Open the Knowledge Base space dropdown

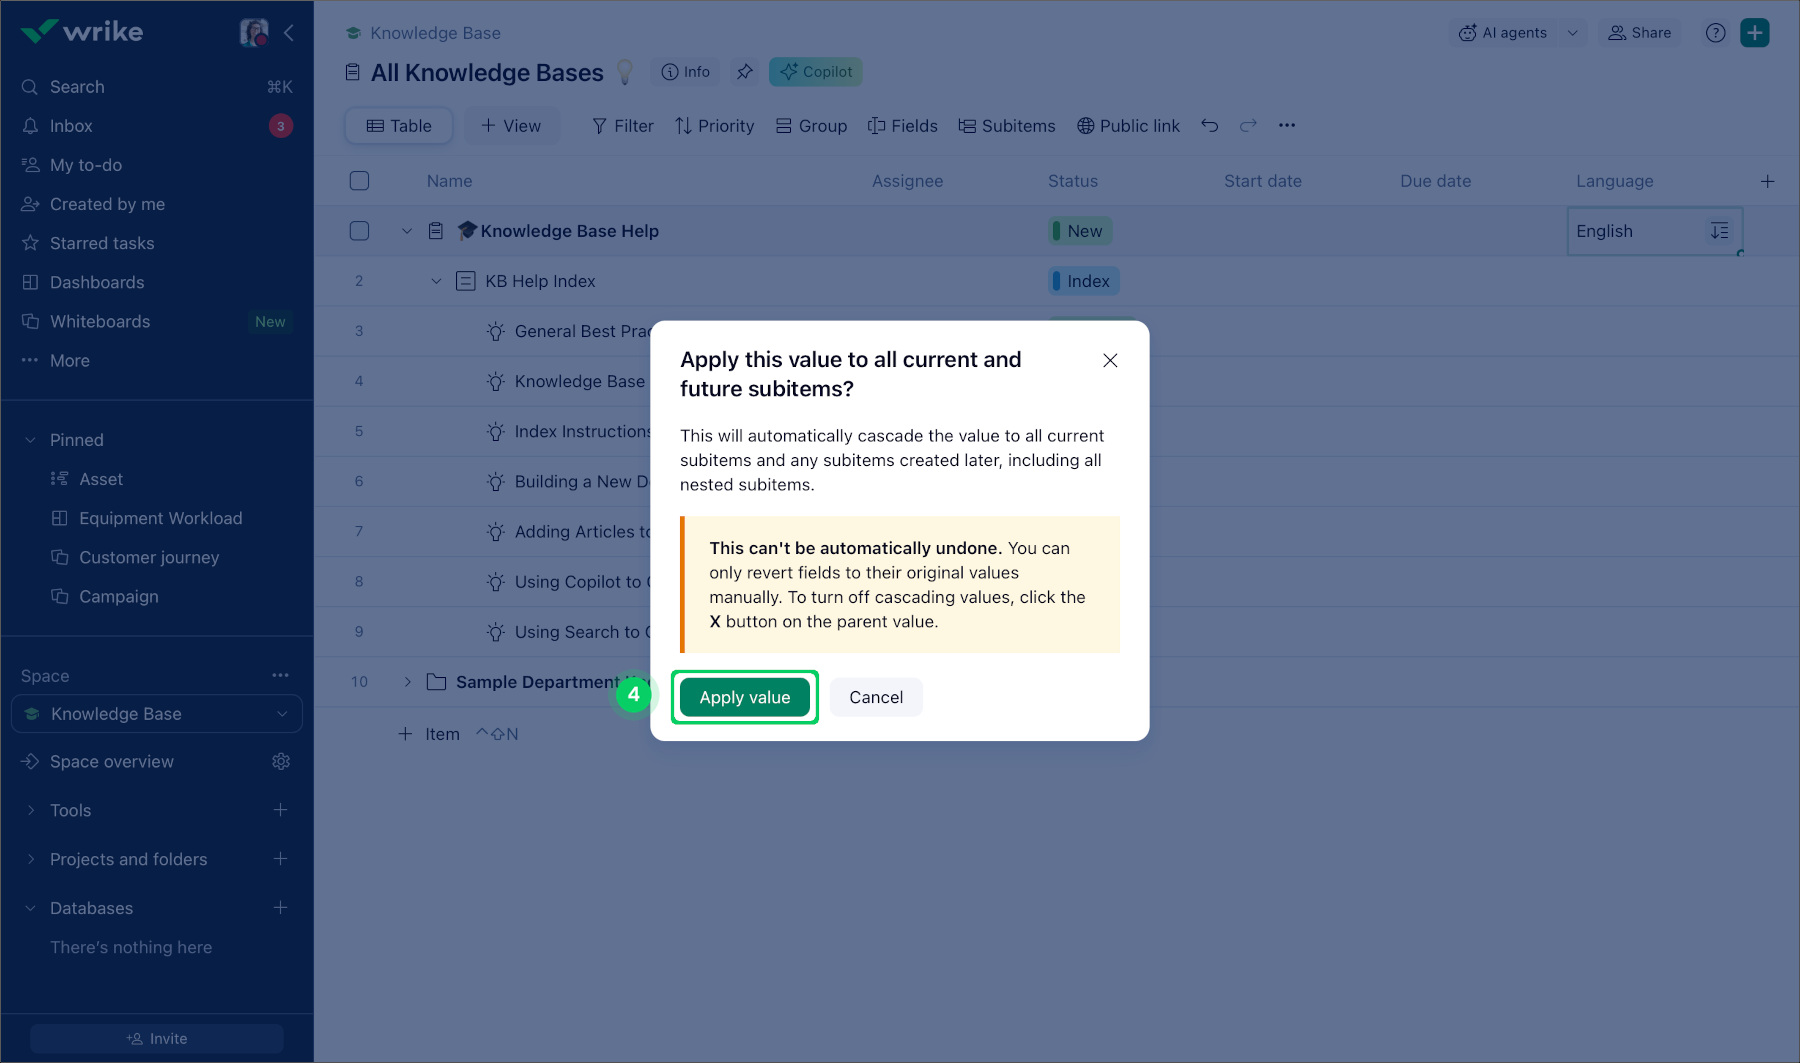pyautogui.click(x=157, y=714)
